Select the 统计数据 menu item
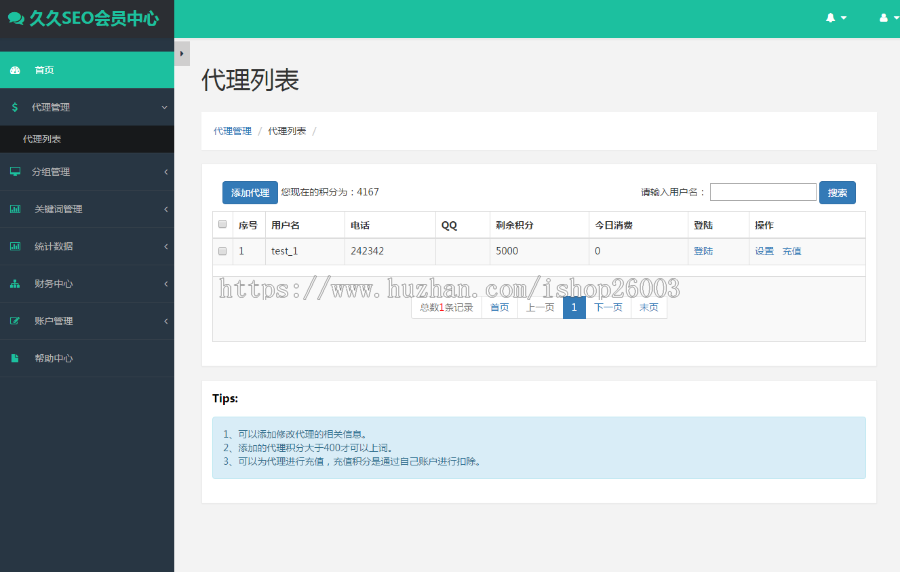This screenshot has height=572, width=900. (87, 246)
